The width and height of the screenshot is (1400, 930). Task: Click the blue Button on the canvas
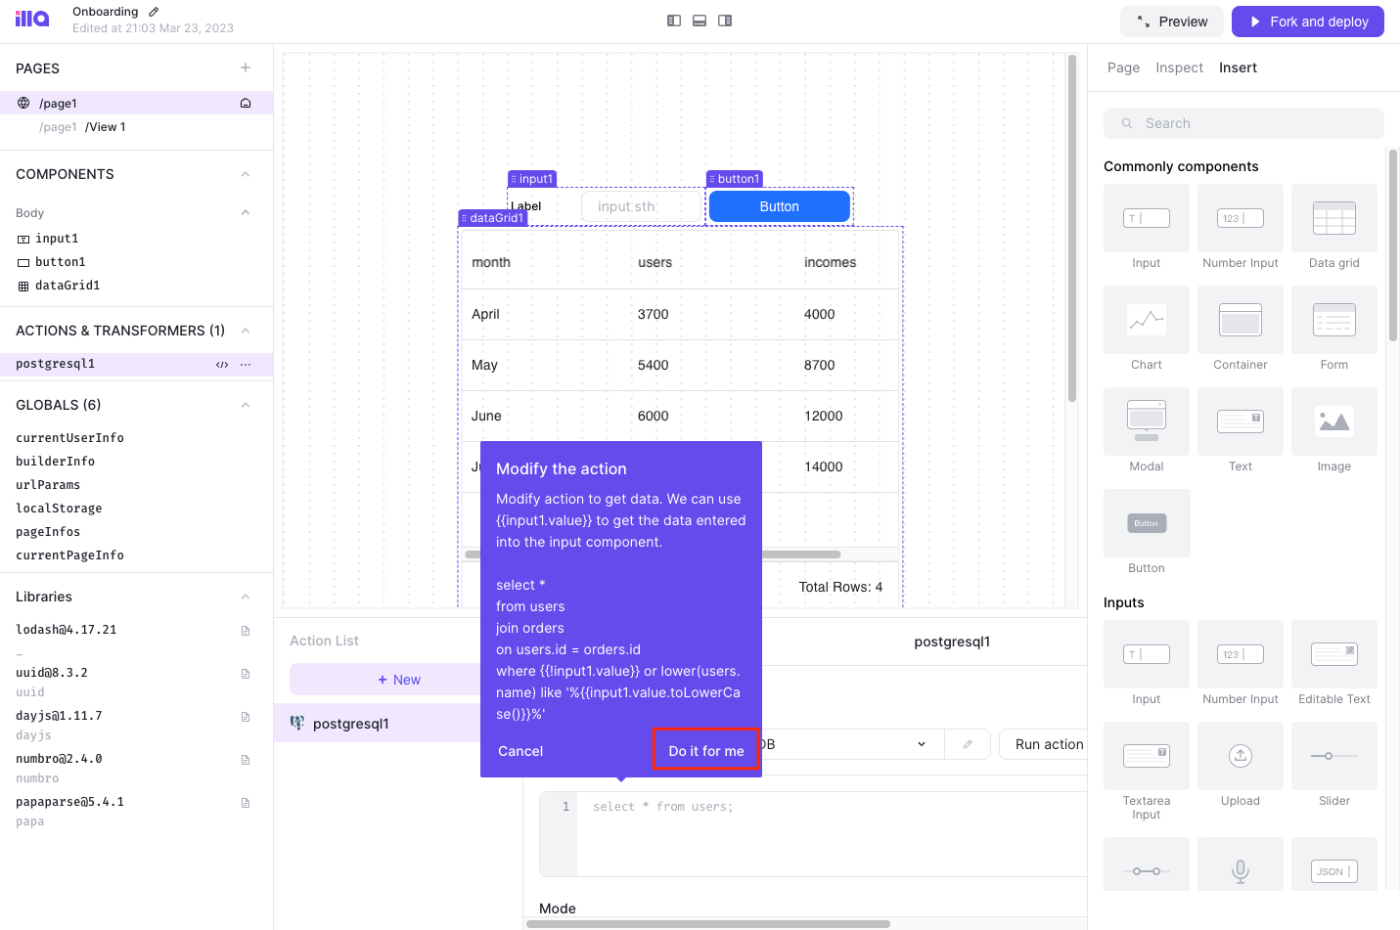coord(779,207)
